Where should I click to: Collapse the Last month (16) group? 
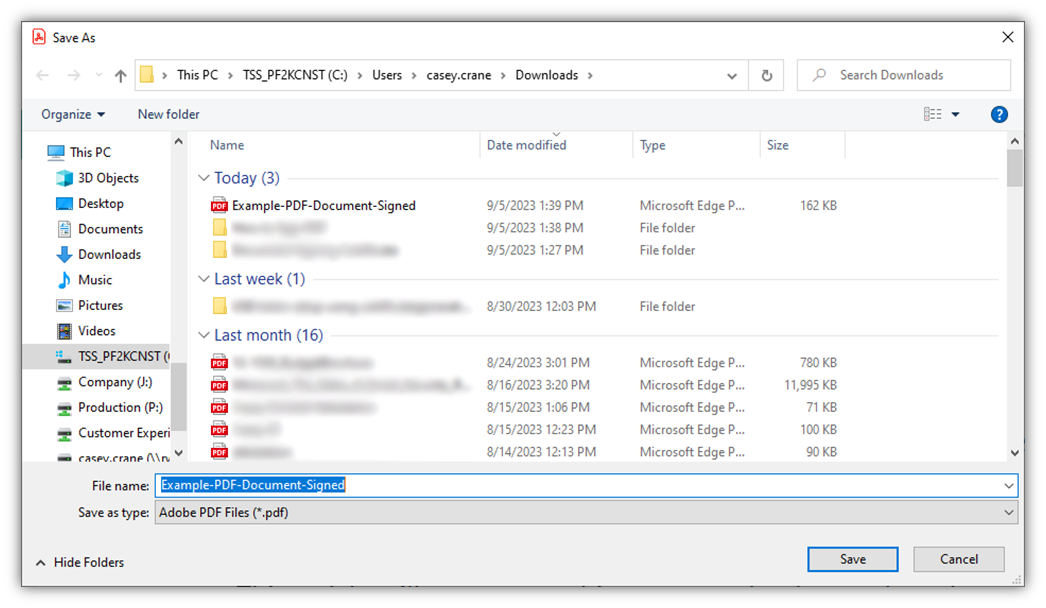coord(204,335)
